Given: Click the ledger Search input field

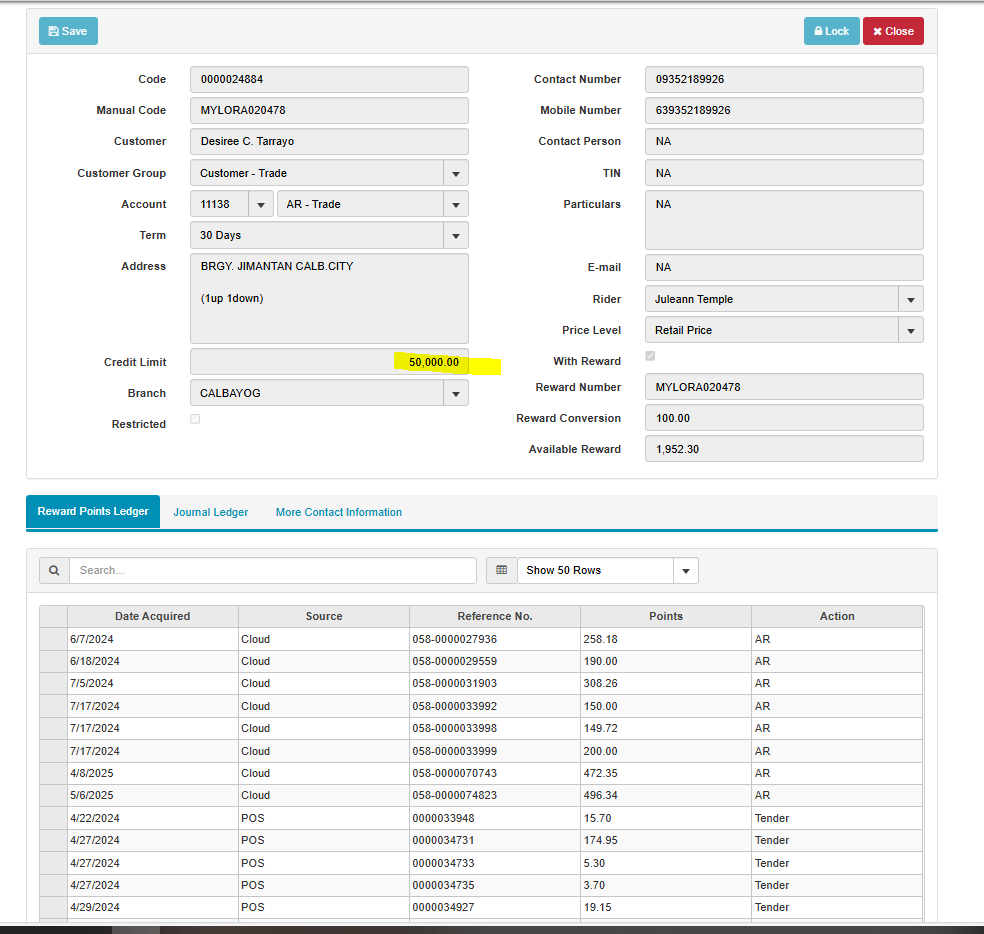Looking at the screenshot, I should point(272,570).
